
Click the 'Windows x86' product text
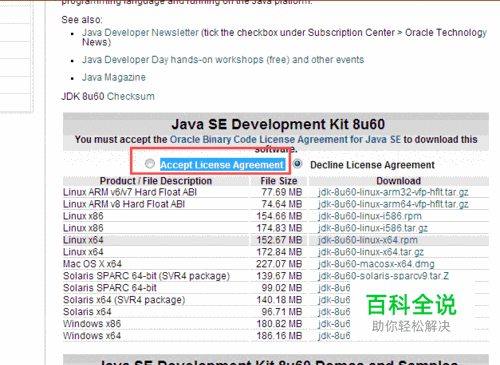coord(92,324)
